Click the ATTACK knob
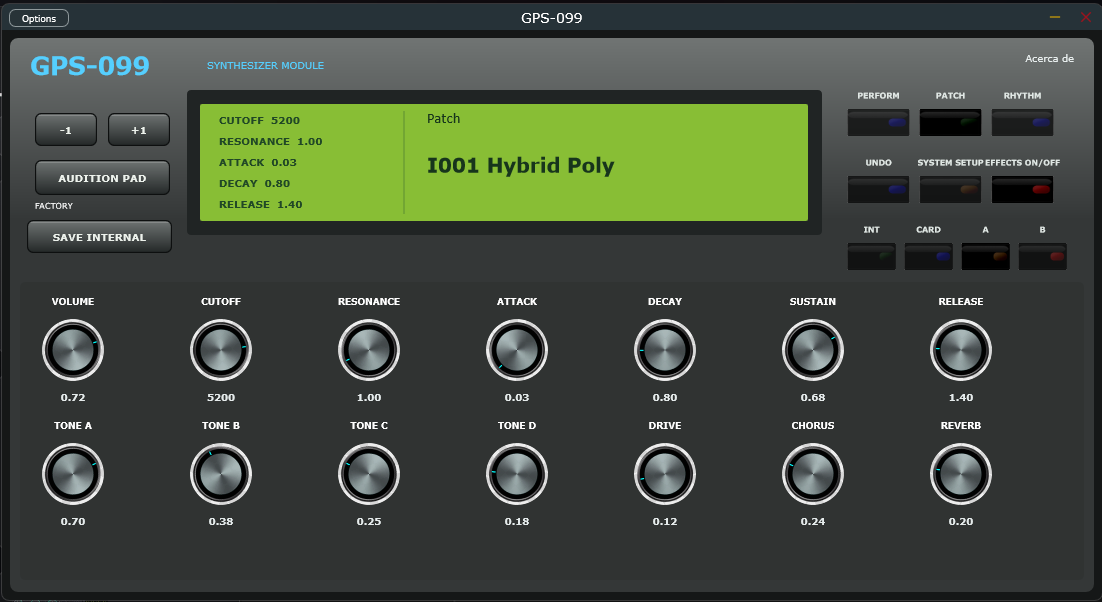Screen dimensions: 1102x602 (517, 350)
